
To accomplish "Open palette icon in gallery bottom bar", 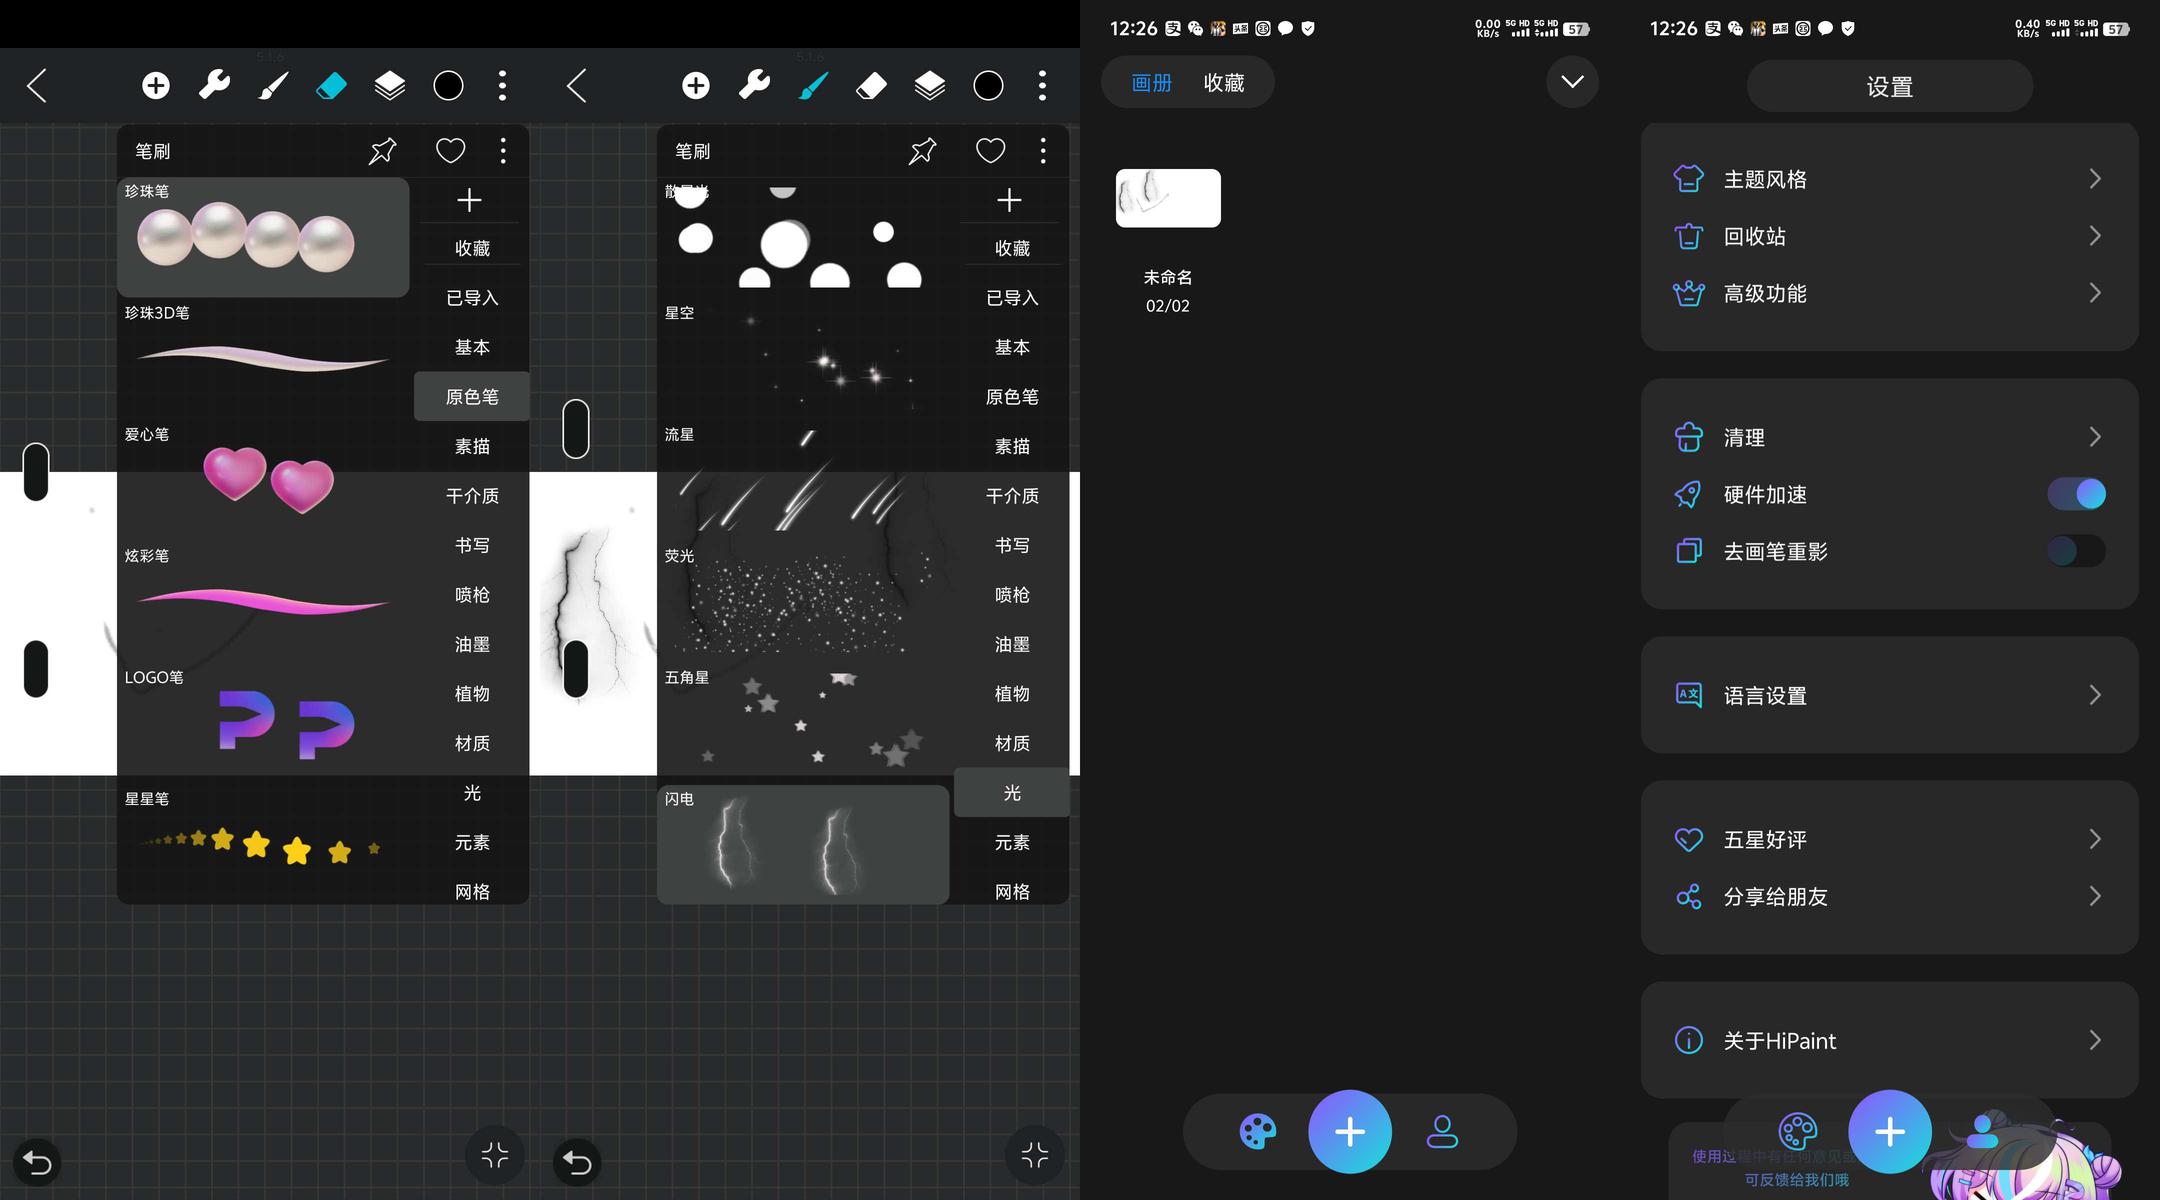I will [x=1257, y=1132].
